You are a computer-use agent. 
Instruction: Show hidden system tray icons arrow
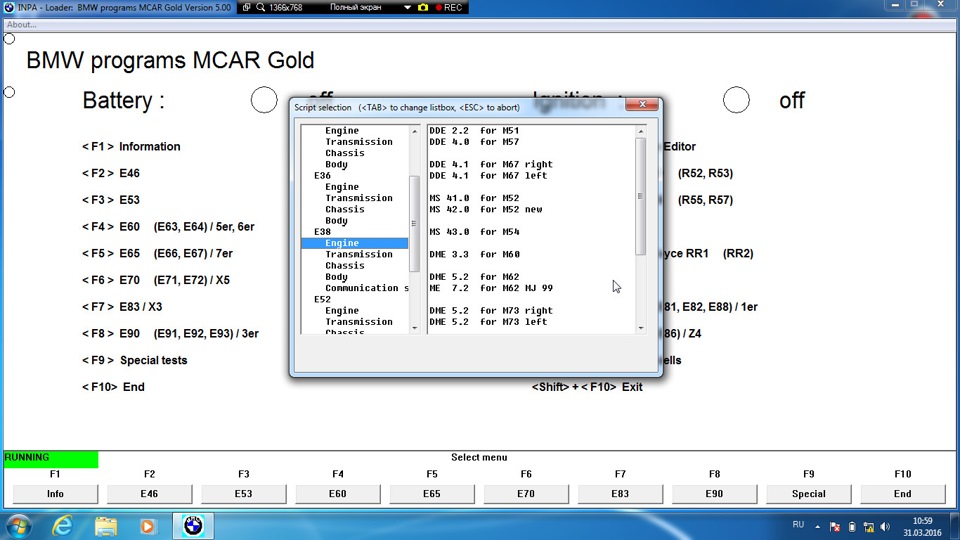pyautogui.click(x=820, y=526)
